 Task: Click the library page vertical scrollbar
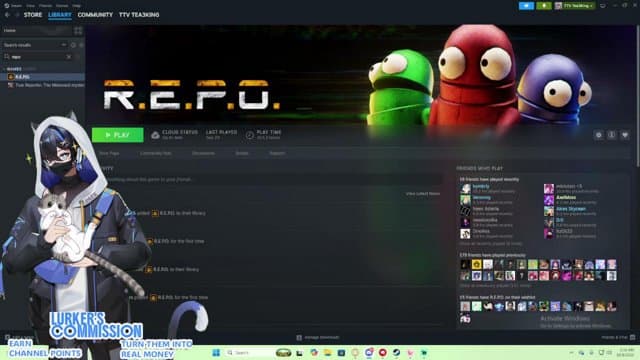point(638,96)
